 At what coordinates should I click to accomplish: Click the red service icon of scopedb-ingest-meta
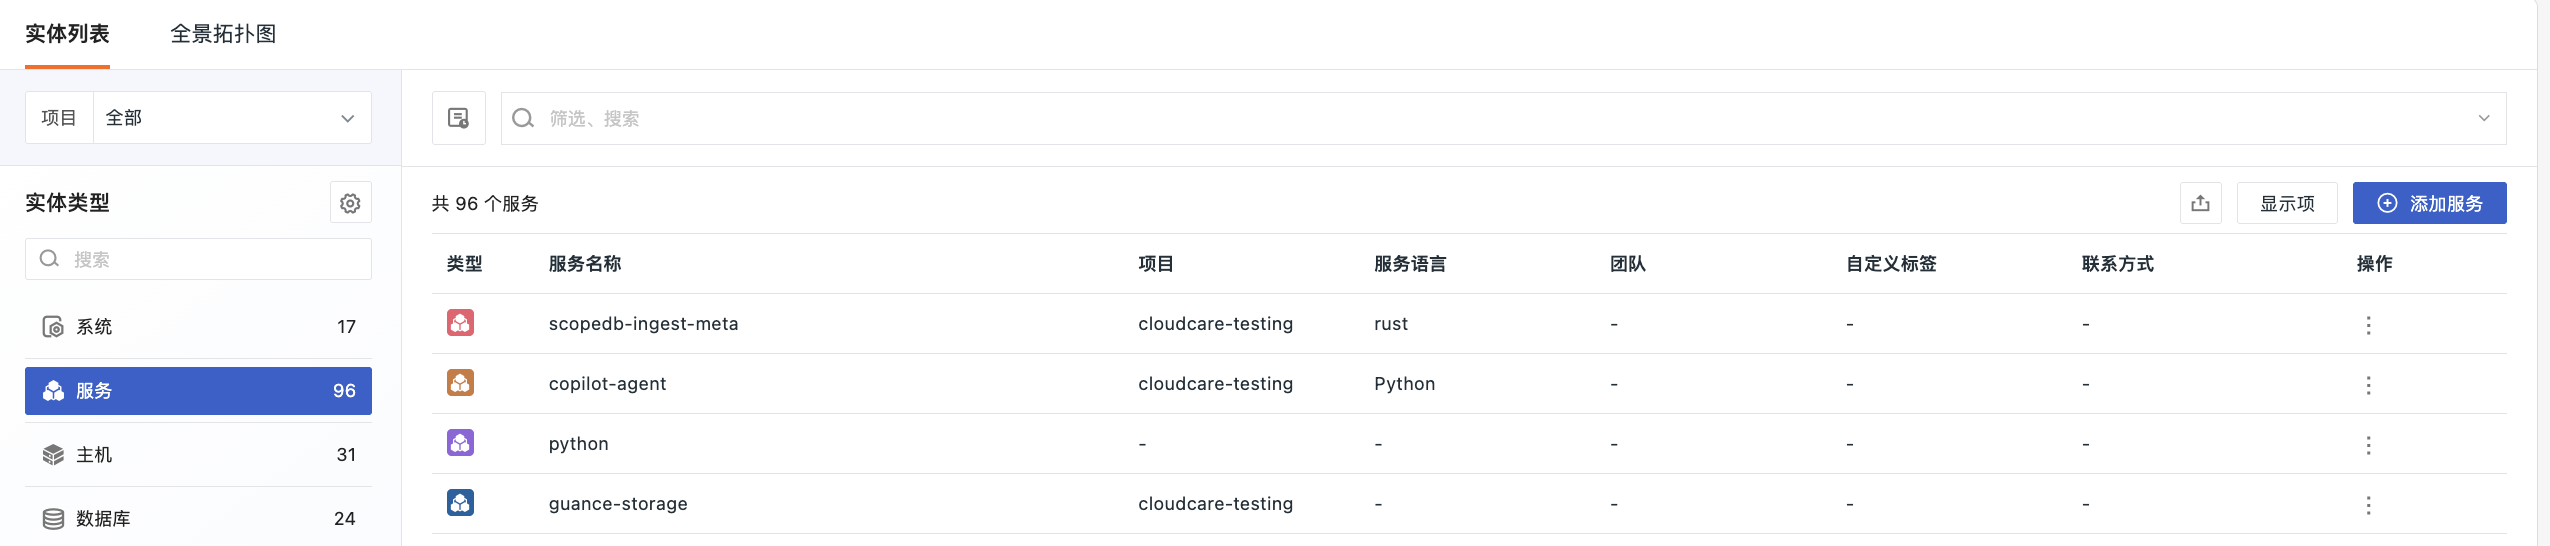[x=460, y=323]
